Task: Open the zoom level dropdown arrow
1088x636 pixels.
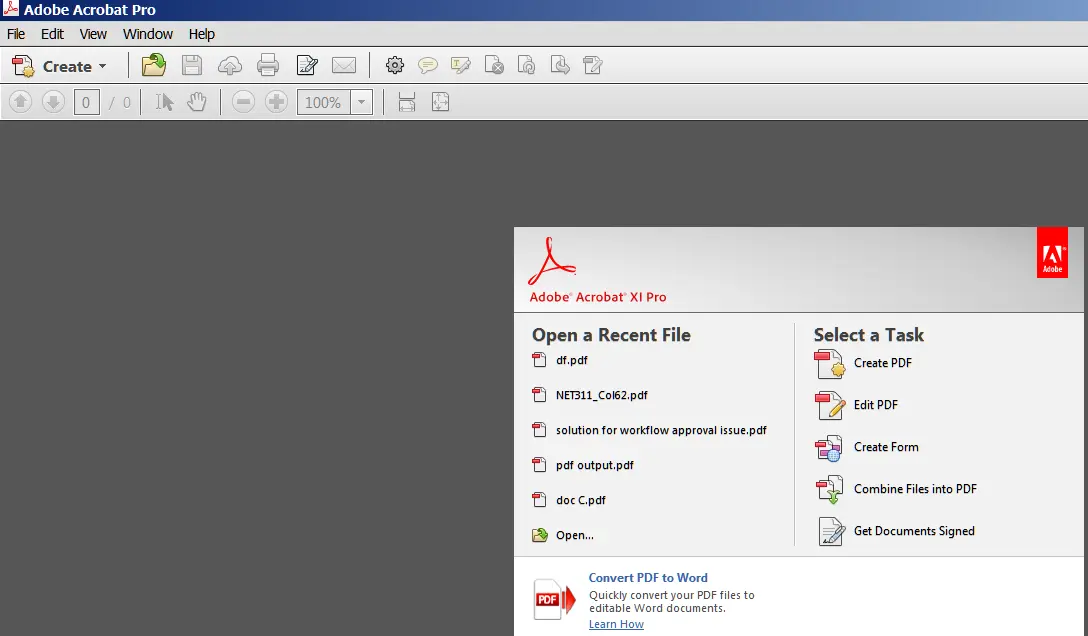Action: (x=362, y=103)
